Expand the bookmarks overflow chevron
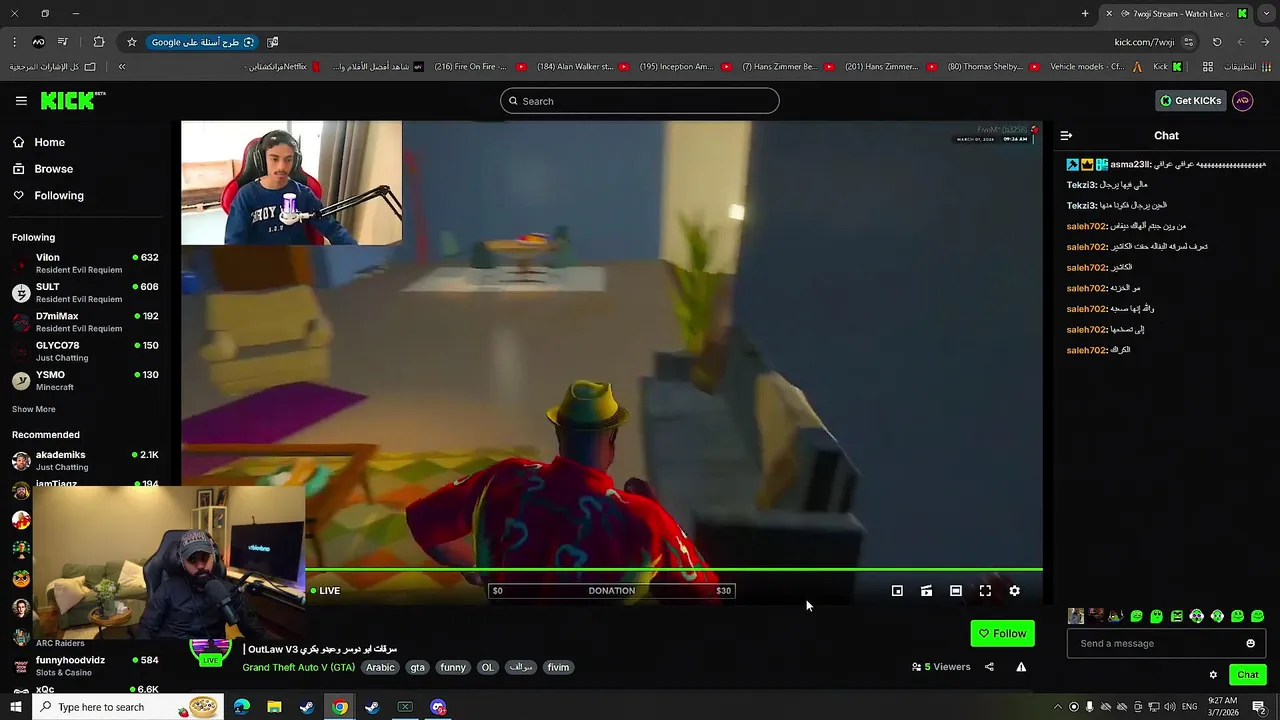Screen dimensions: 1280x720 pyautogui.click(x=122, y=67)
